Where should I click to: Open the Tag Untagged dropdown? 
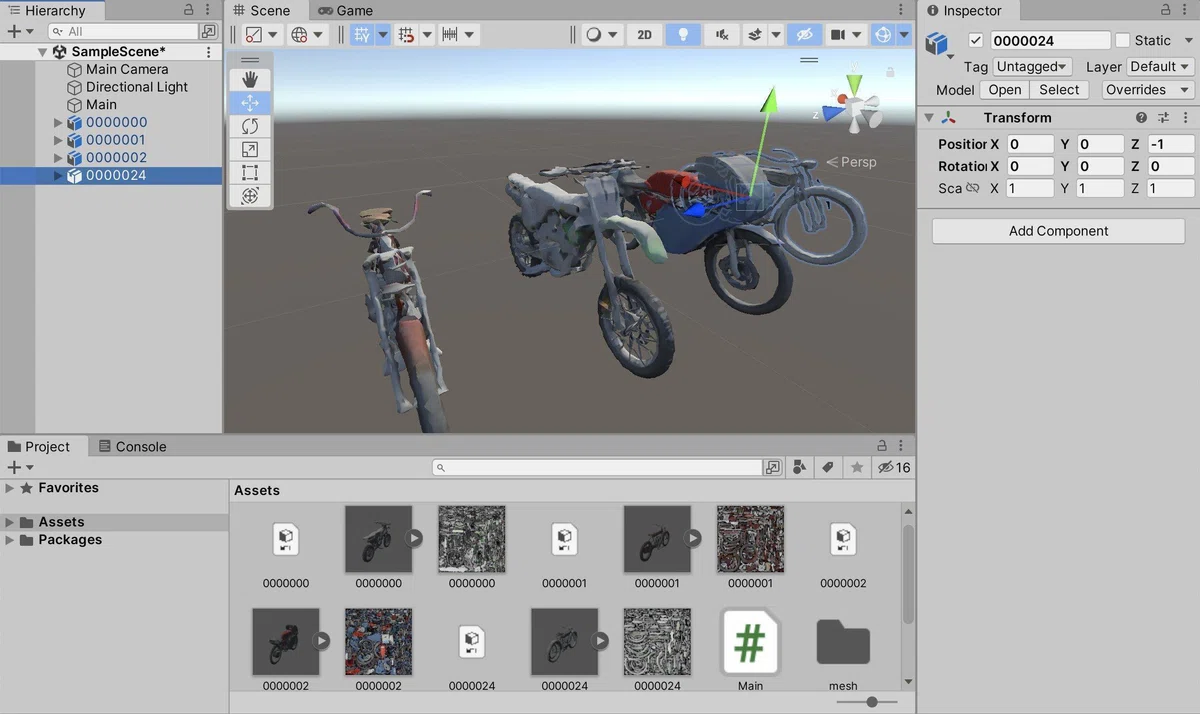[x=1032, y=66]
